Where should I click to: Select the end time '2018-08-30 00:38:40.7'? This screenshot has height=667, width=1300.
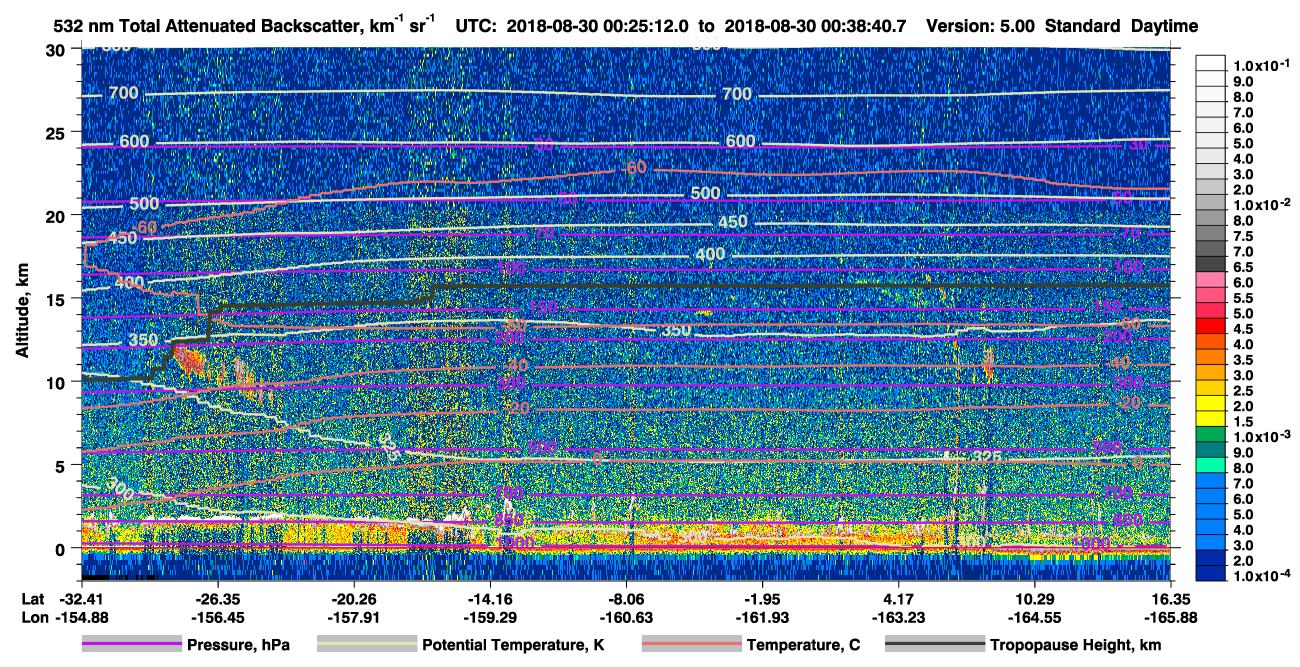(x=816, y=27)
